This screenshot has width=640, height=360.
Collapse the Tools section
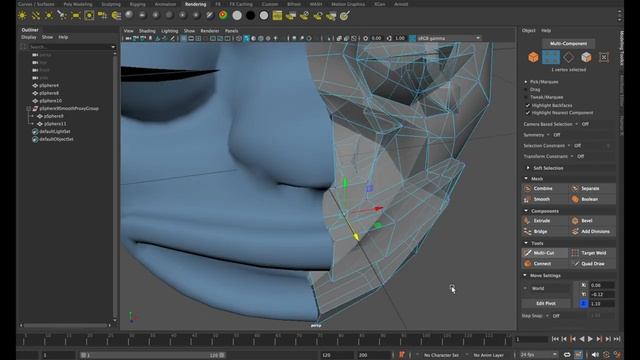[x=526, y=243]
